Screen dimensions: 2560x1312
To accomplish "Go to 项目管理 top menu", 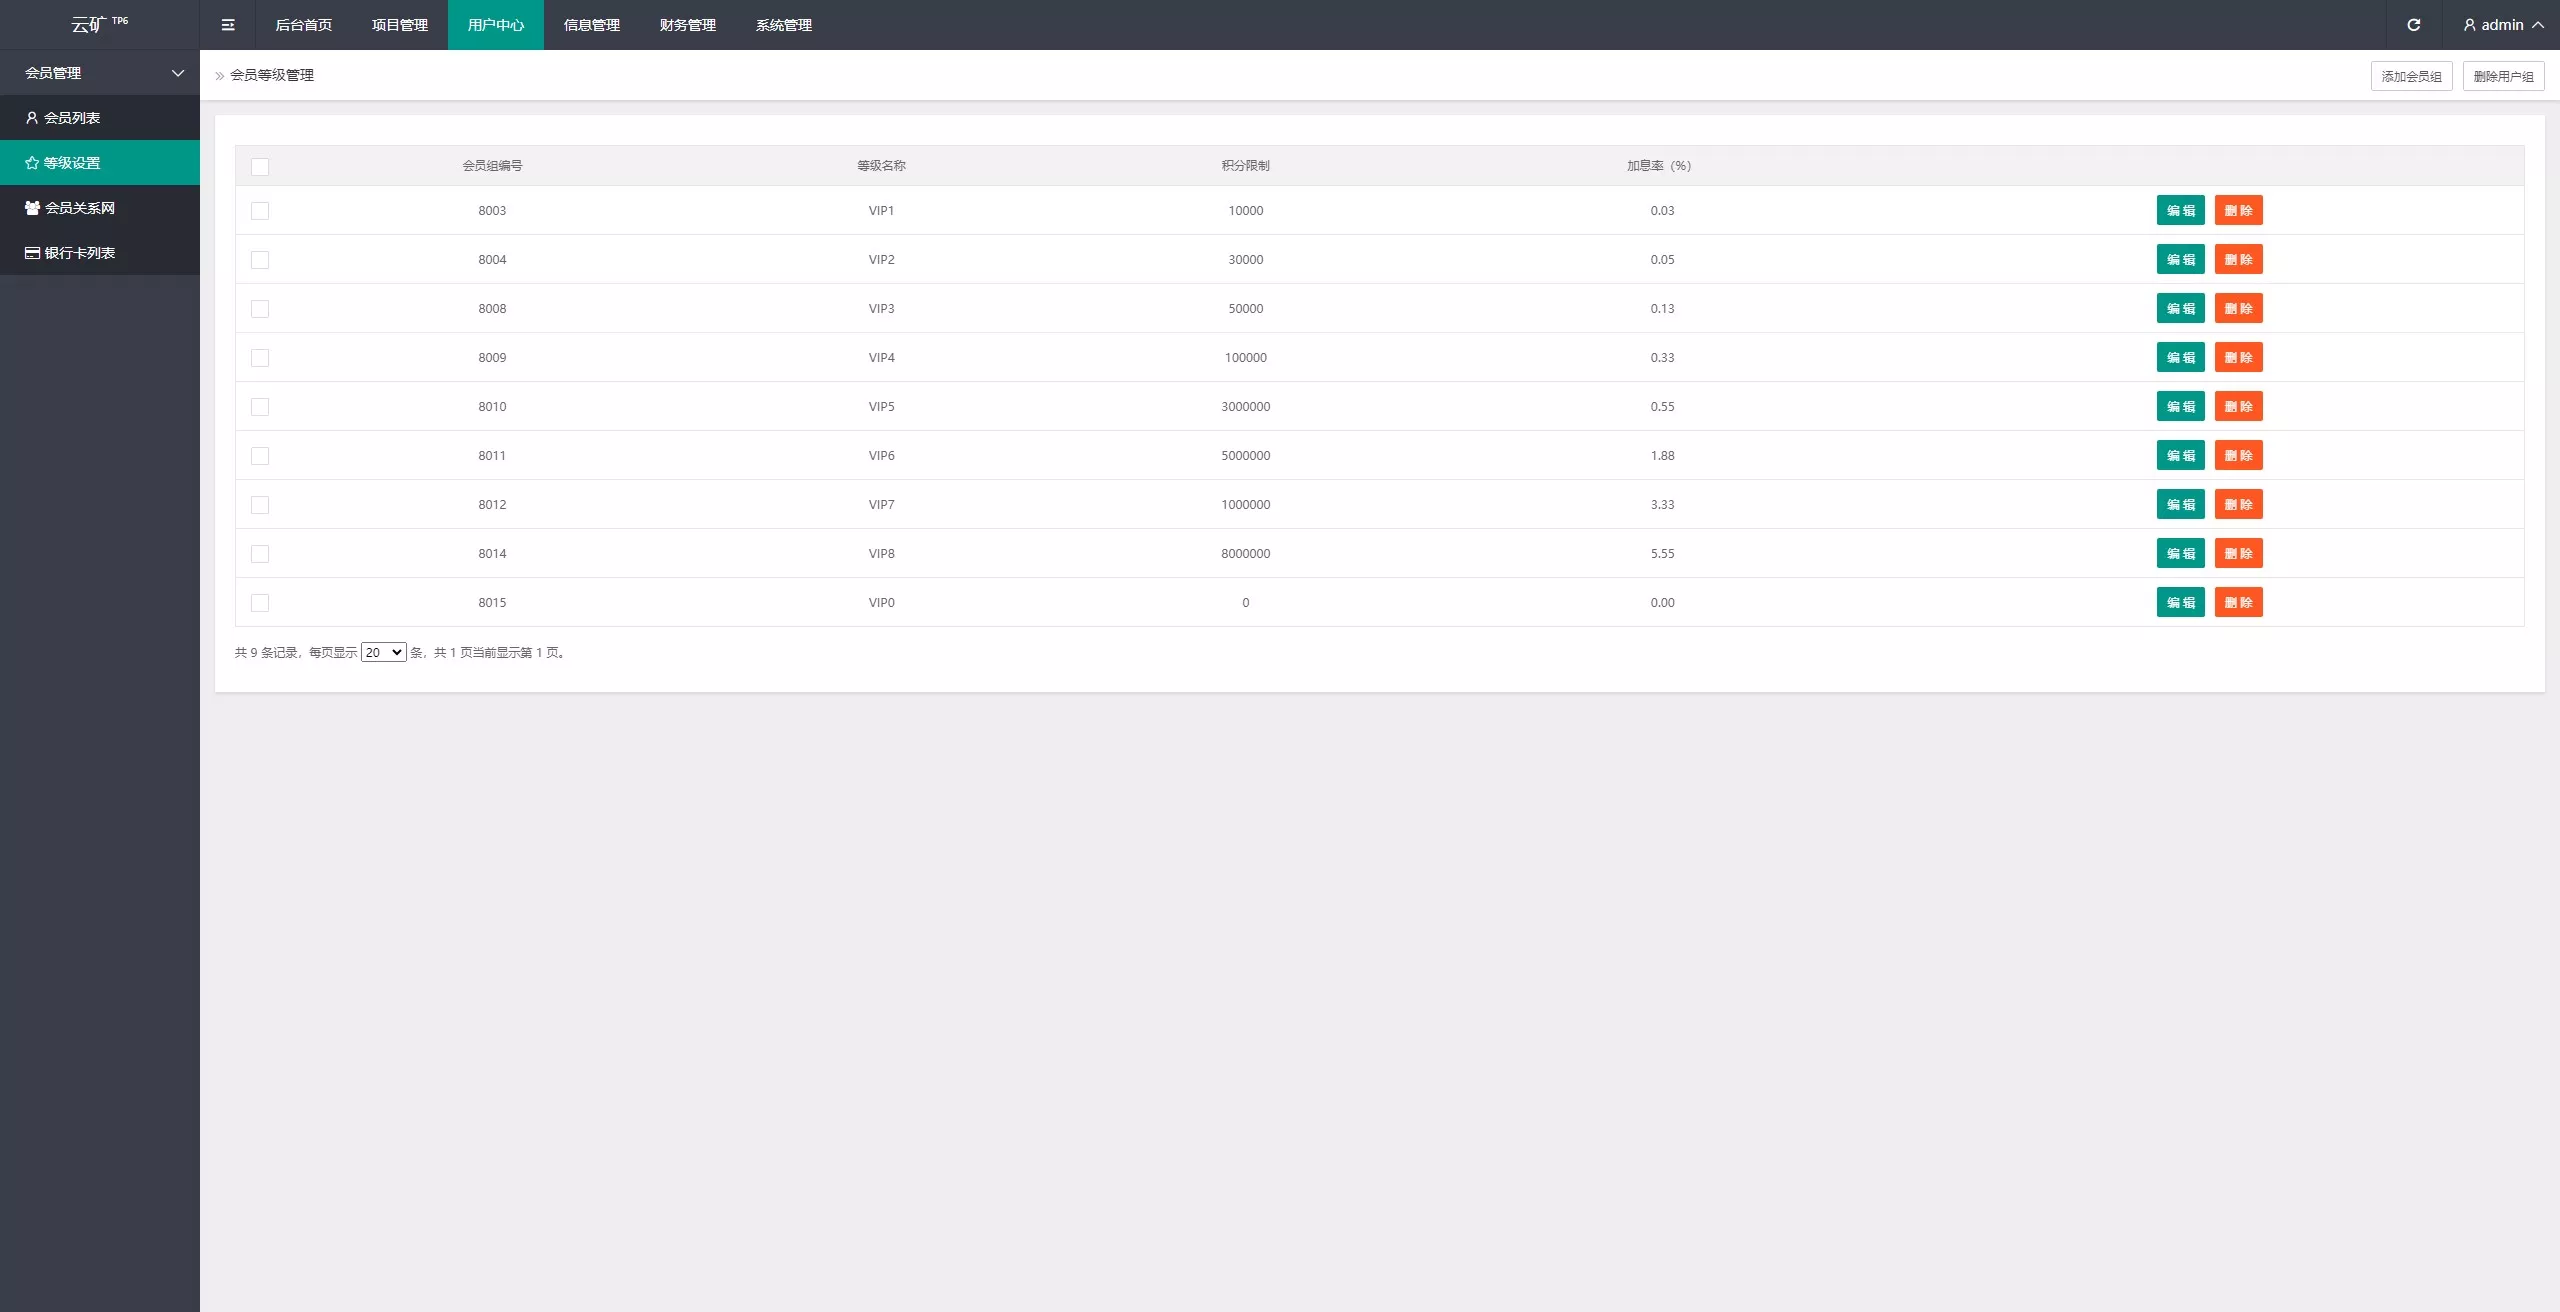I will 399,25.
